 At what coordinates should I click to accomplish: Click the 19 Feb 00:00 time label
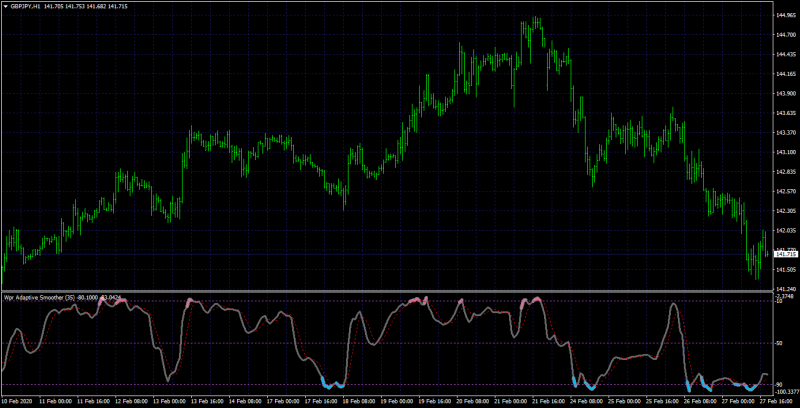tap(397, 402)
